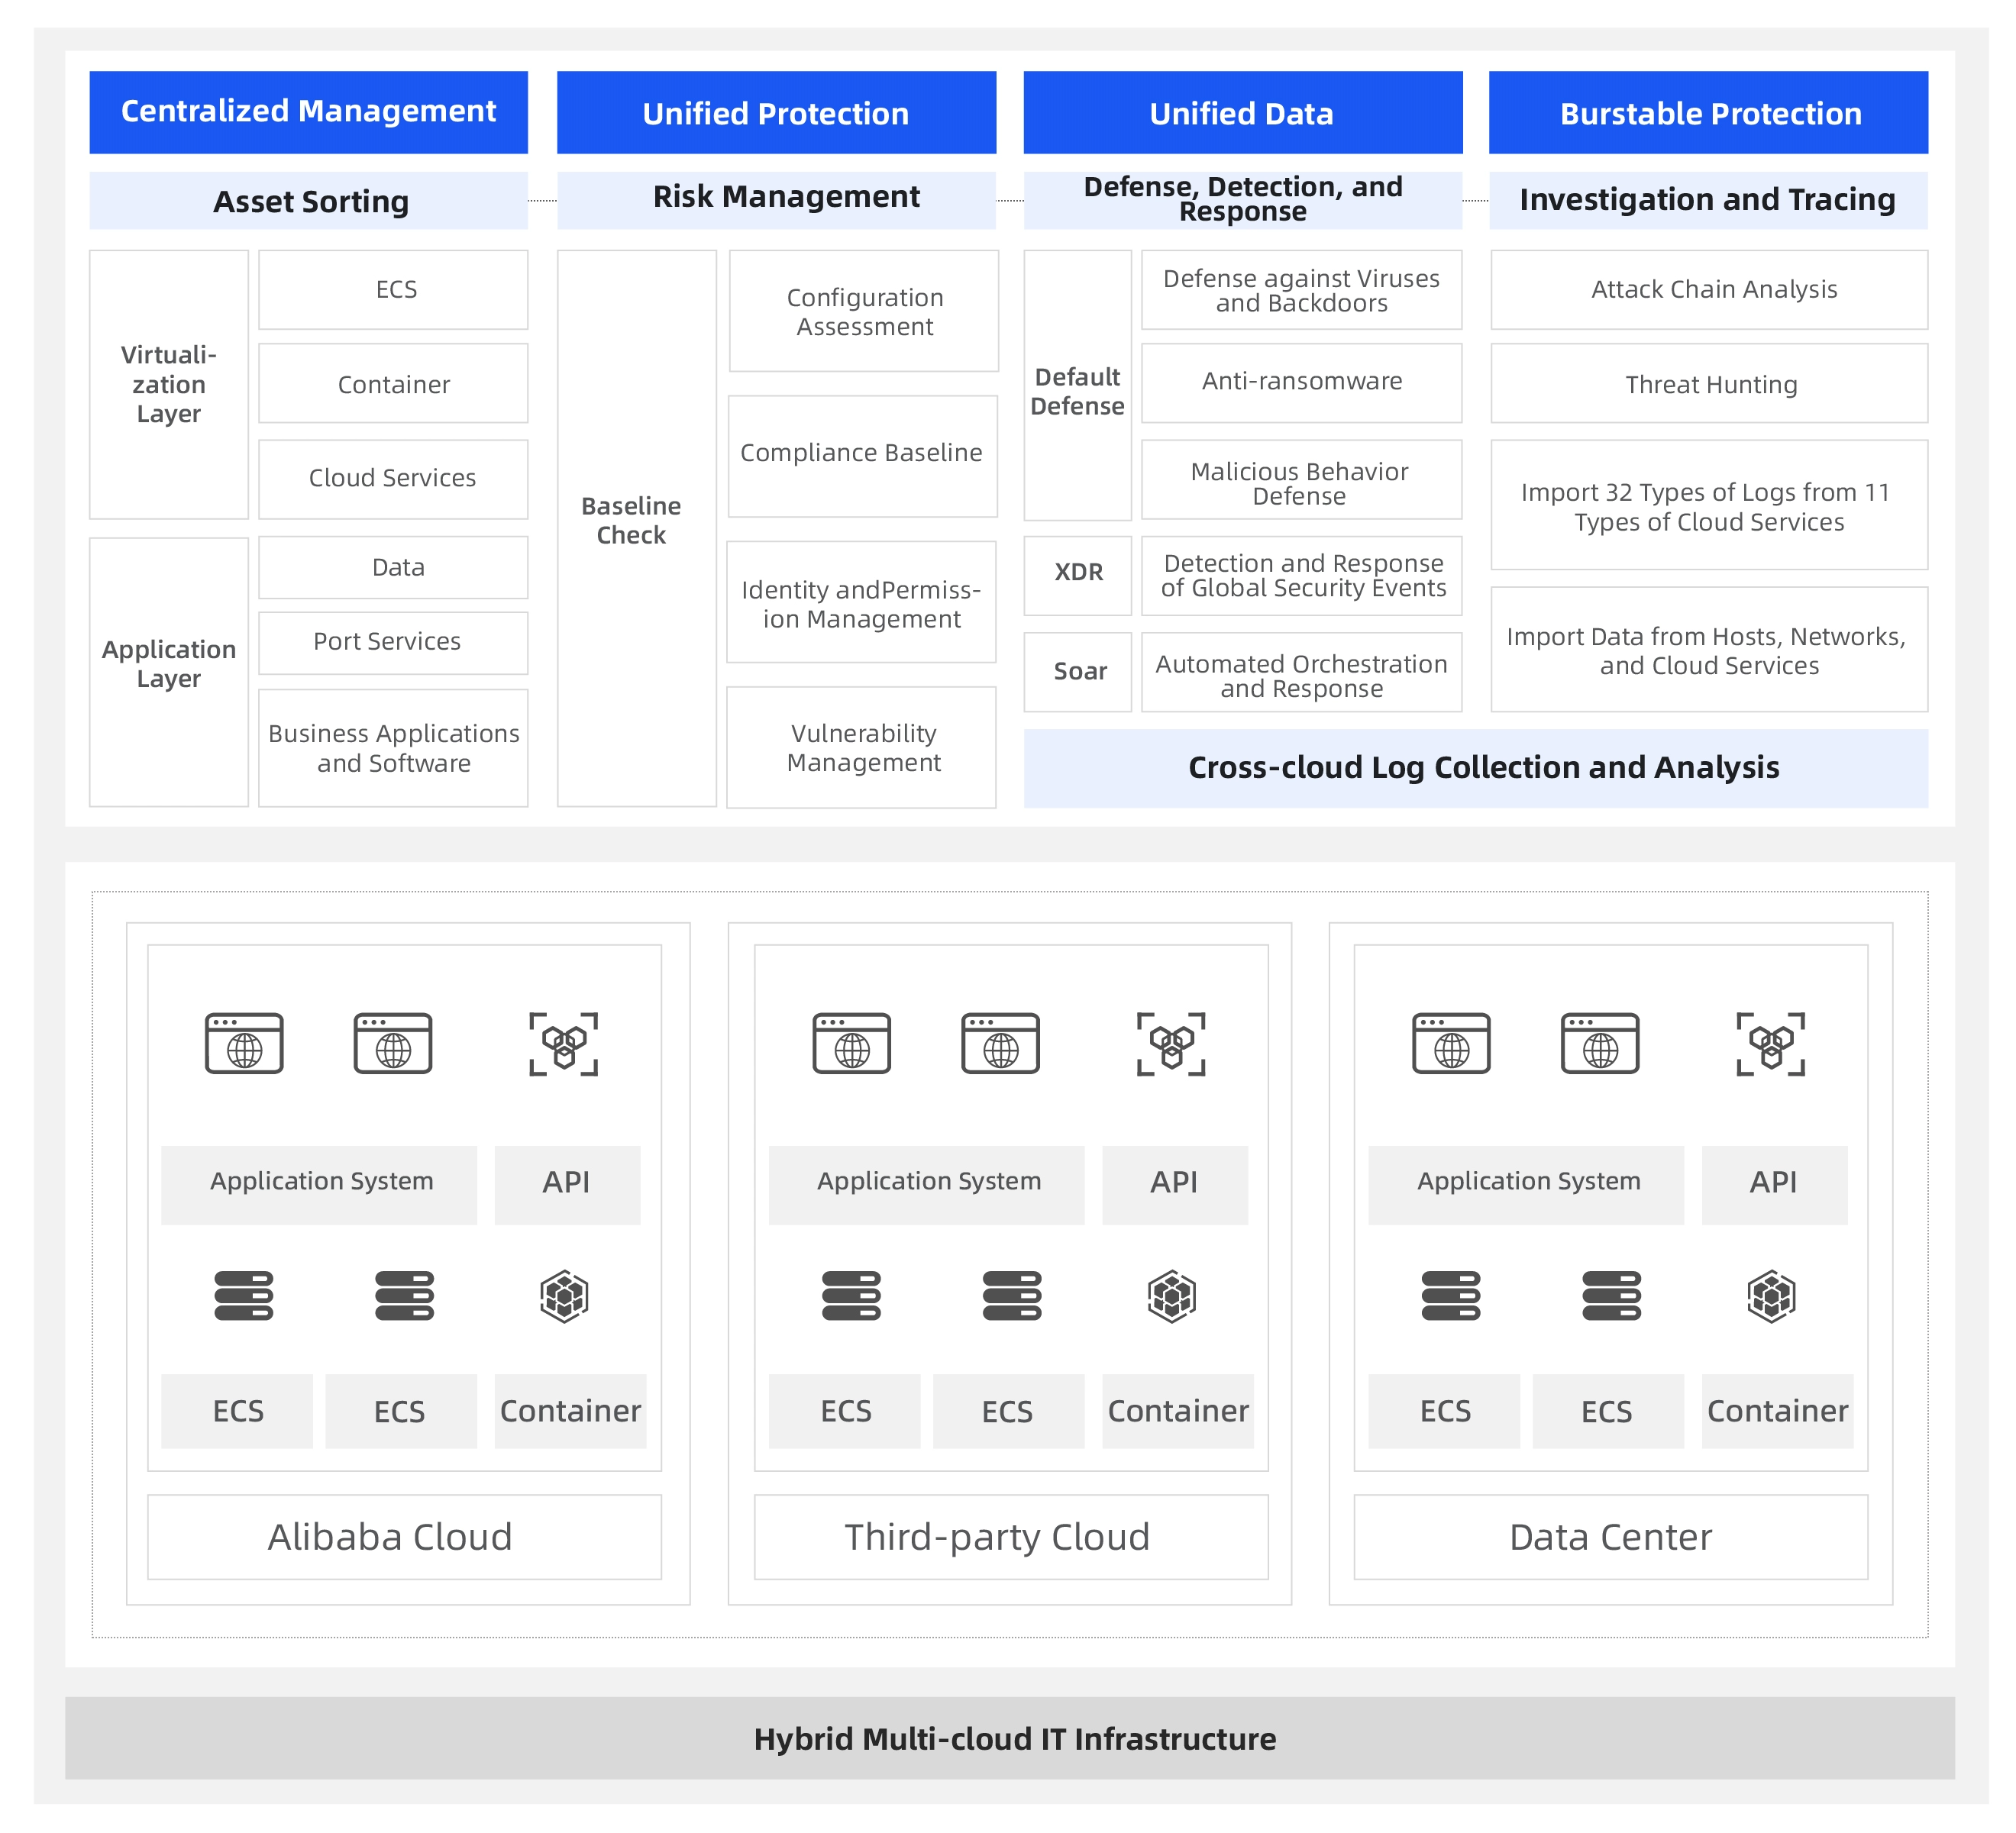Select the Centralized Management header
The image size is (2016, 1833).
point(308,112)
